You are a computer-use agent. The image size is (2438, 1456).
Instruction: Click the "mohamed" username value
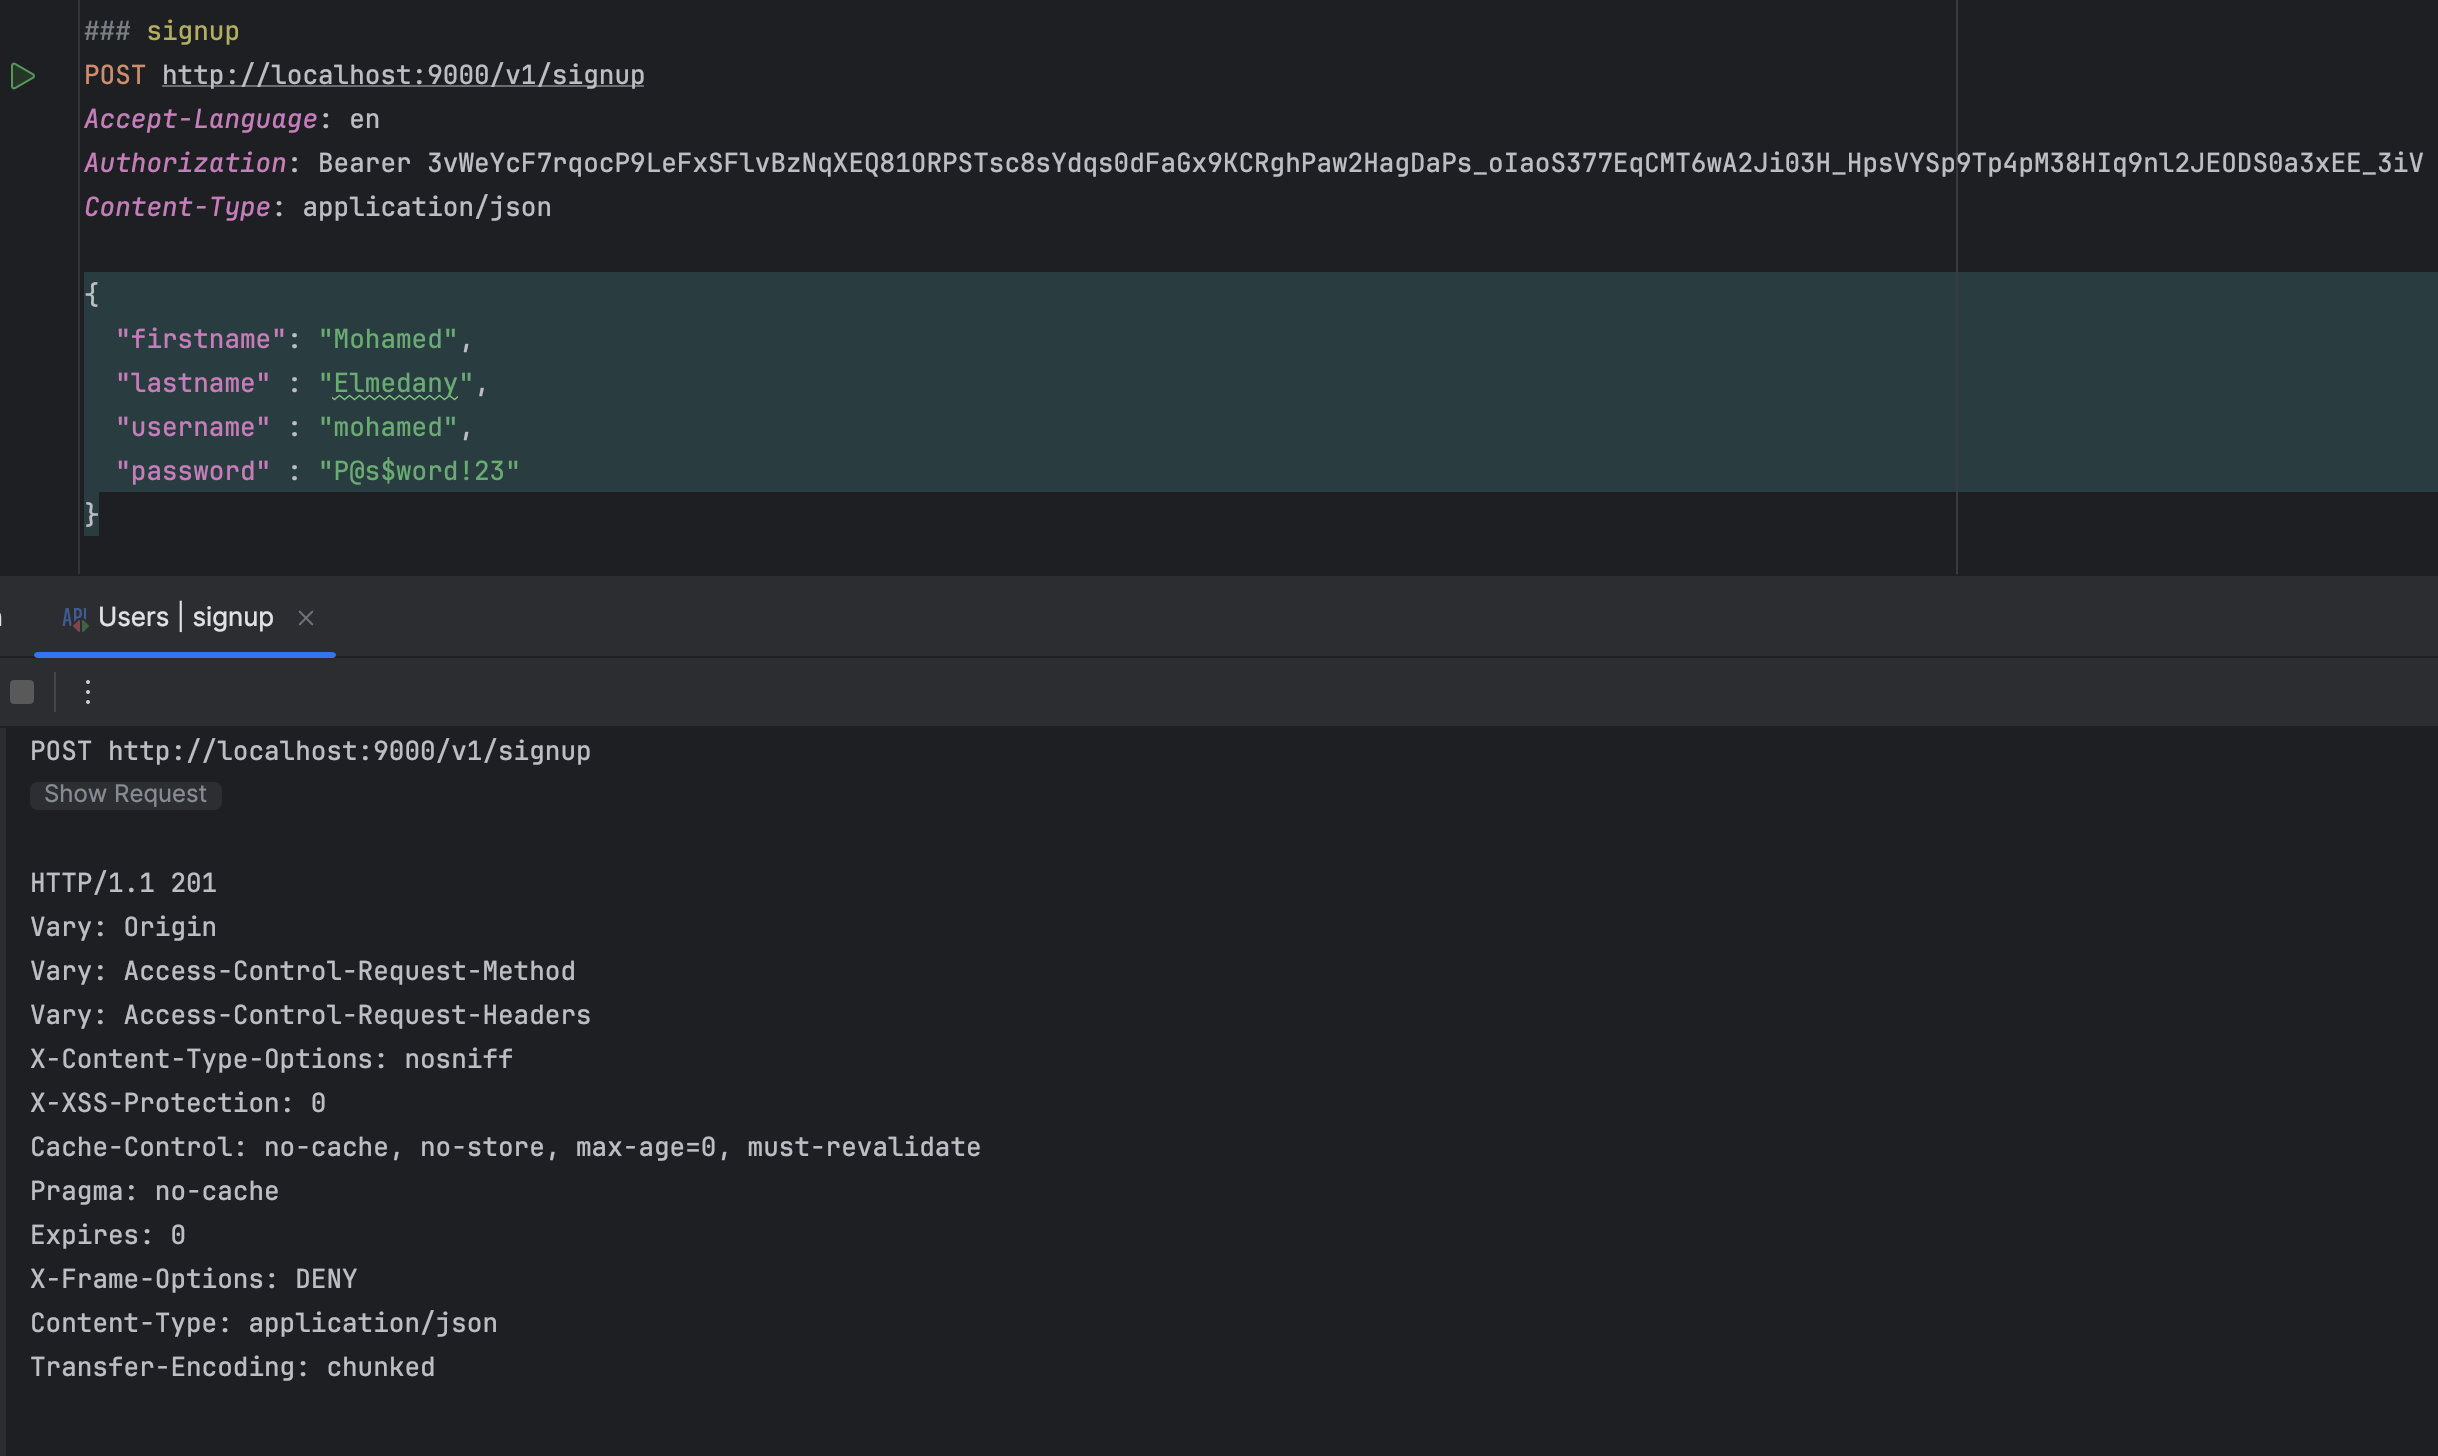click(388, 427)
